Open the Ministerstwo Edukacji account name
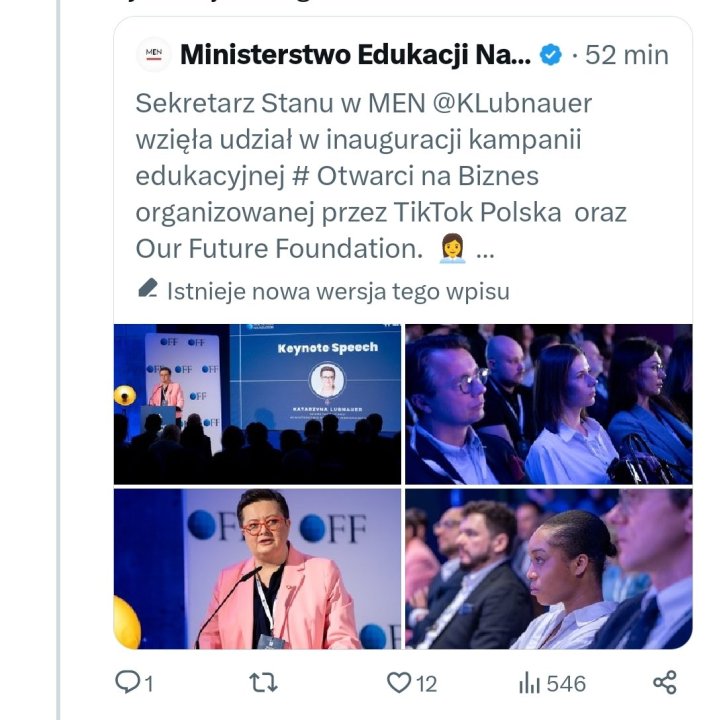The width and height of the screenshot is (715, 720). pyautogui.click(x=355, y=55)
